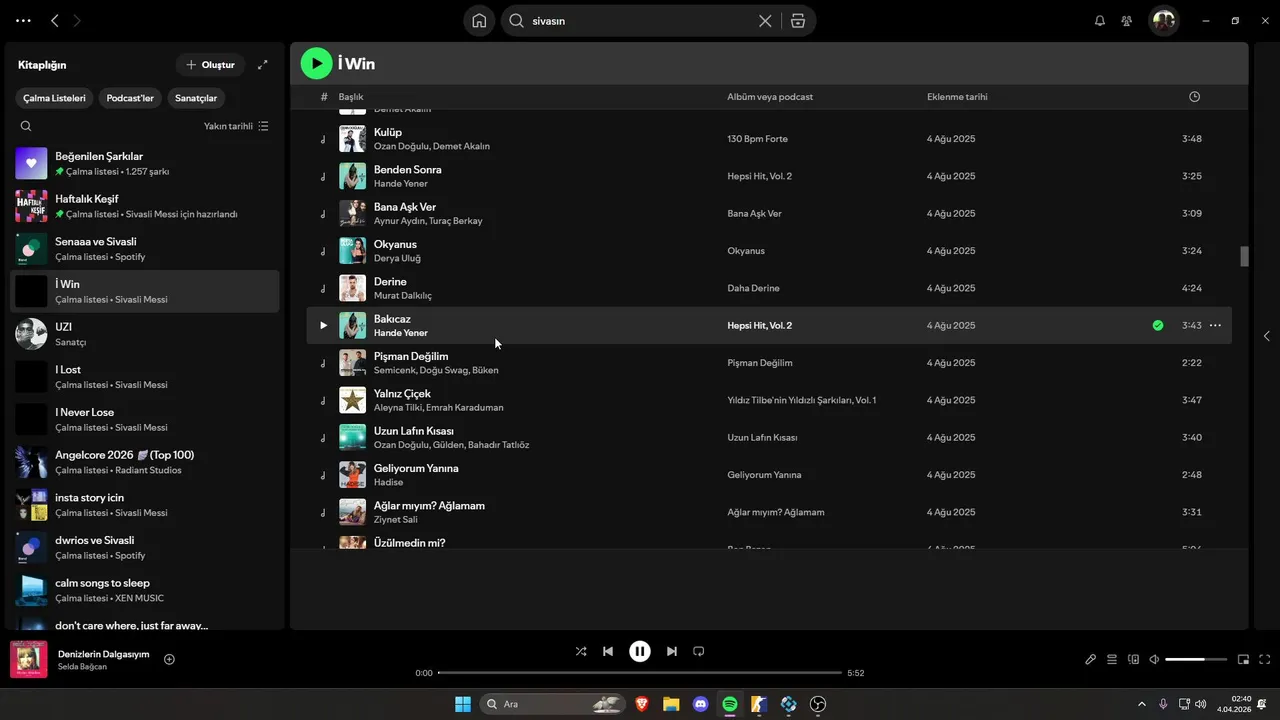Open OBS Studio from the taskbar
The image size is (1280, 720).
[x=818, y=704]
